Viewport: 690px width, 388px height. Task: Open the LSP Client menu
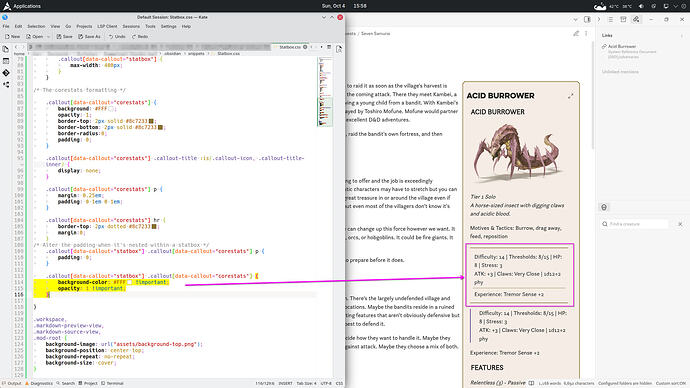click(107, 26)
